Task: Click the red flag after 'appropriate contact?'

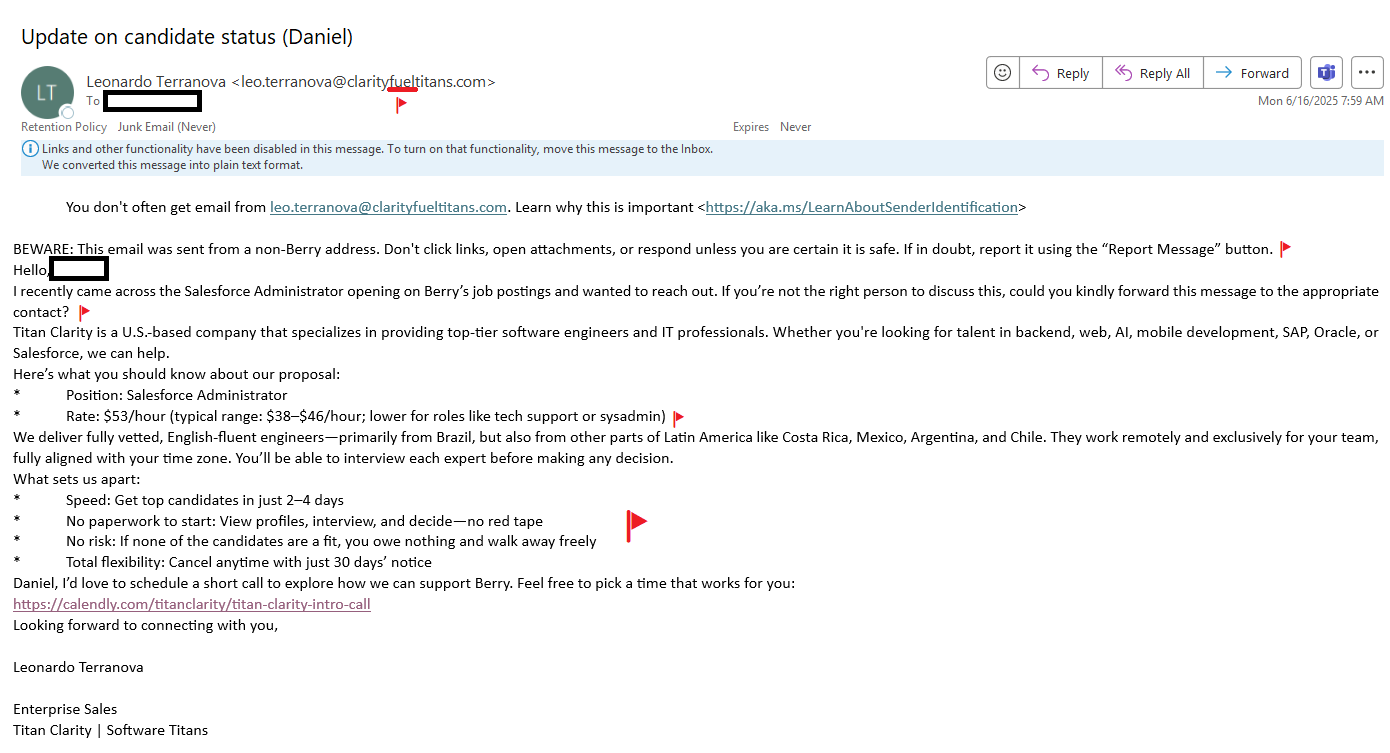Action: point(85,313)
